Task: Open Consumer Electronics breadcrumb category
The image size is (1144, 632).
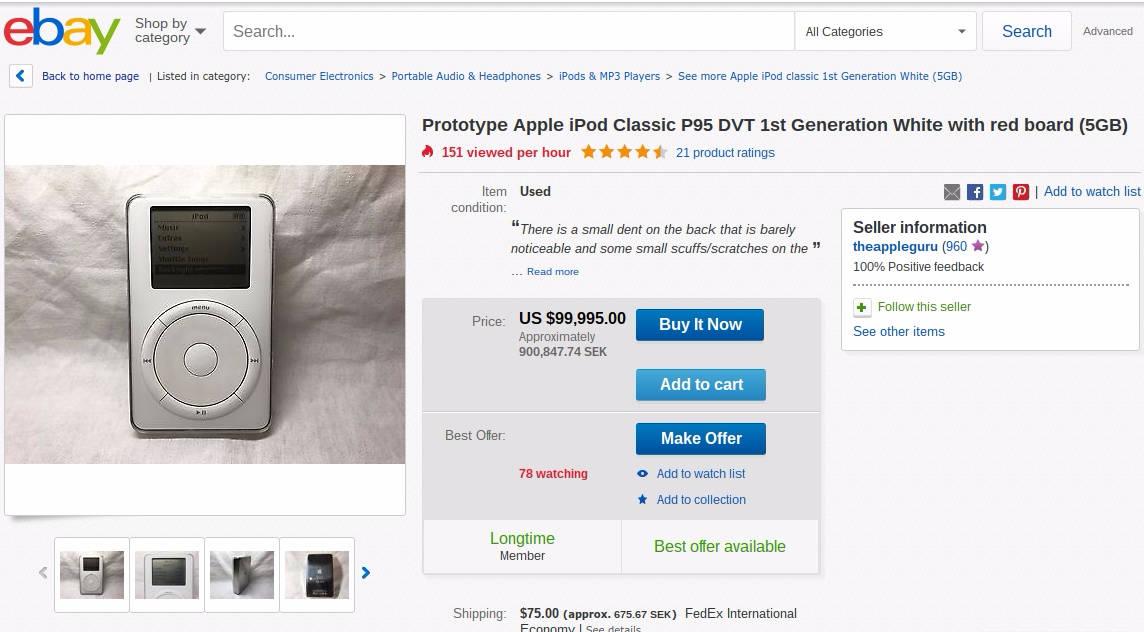Action: [x=319, y=76]
